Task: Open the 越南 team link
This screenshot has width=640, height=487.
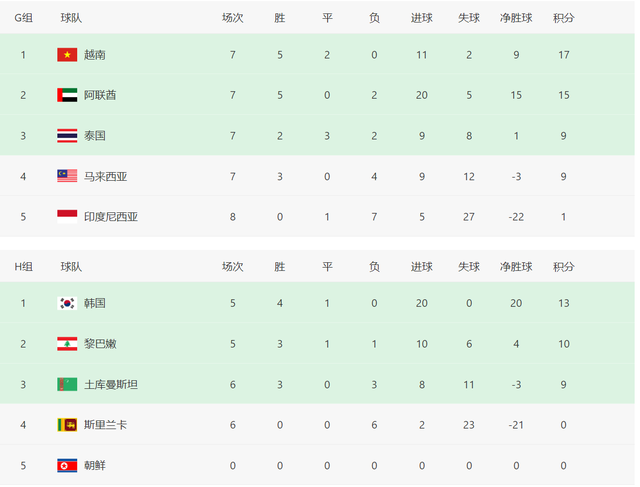Action: (x=95, y=55)
